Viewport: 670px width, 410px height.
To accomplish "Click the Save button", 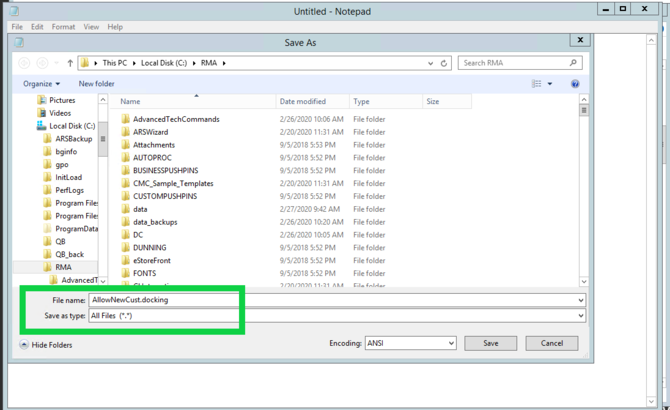I will 491,343.
